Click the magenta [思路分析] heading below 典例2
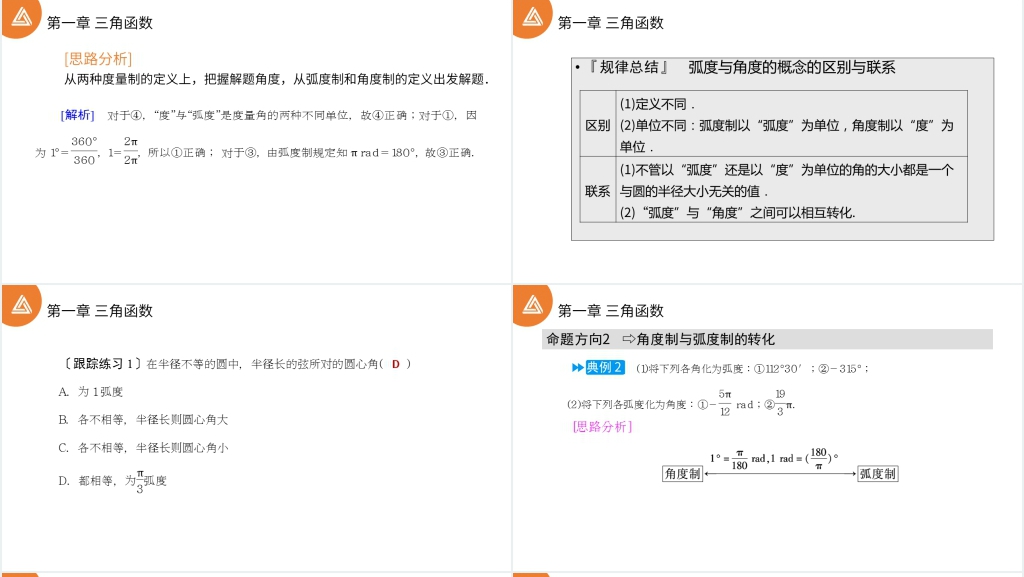Viewport: 1024px width, 577px height. (602, 426)
